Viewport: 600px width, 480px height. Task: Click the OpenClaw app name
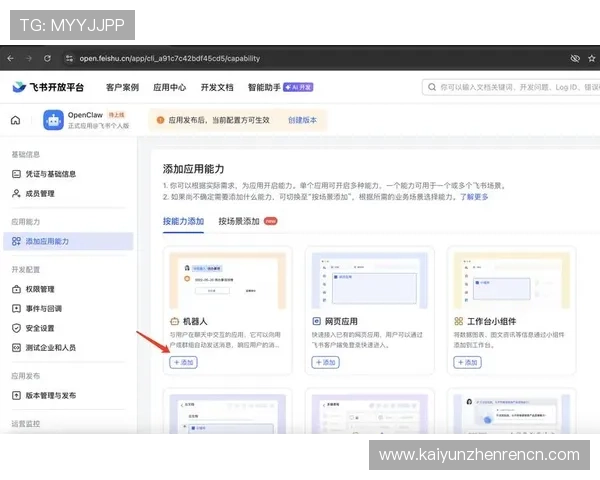click(85, 115)
